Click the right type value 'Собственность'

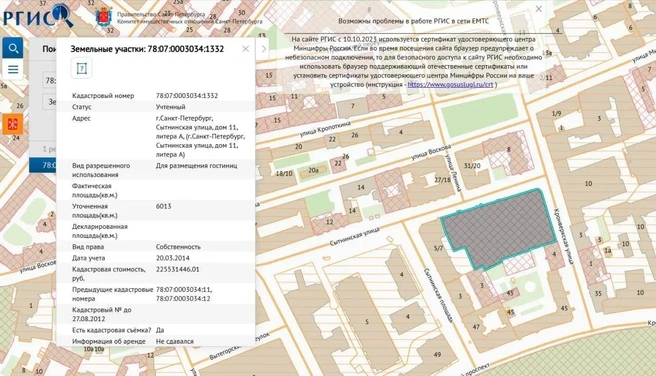point(178,247)
